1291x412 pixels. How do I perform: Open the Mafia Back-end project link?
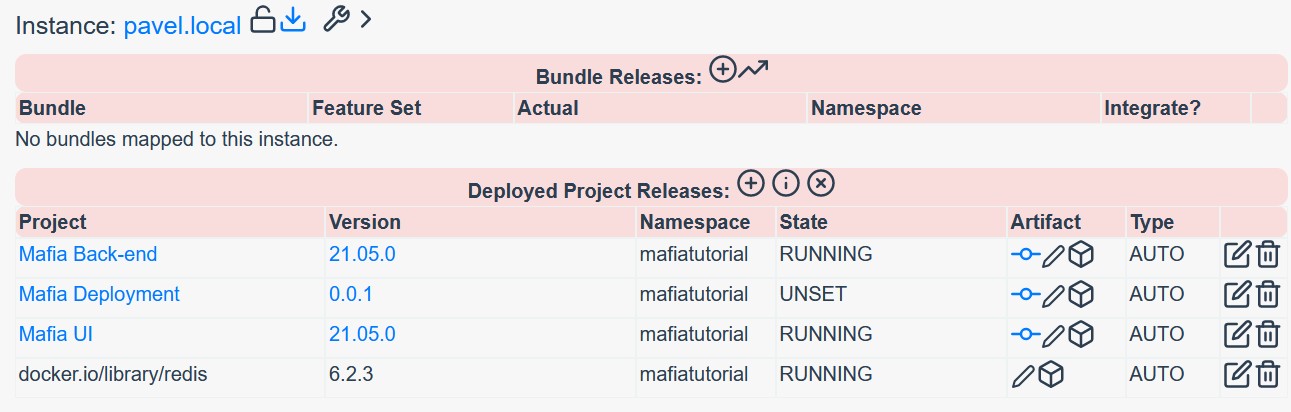pyautogui.click(x=88, y=254)
